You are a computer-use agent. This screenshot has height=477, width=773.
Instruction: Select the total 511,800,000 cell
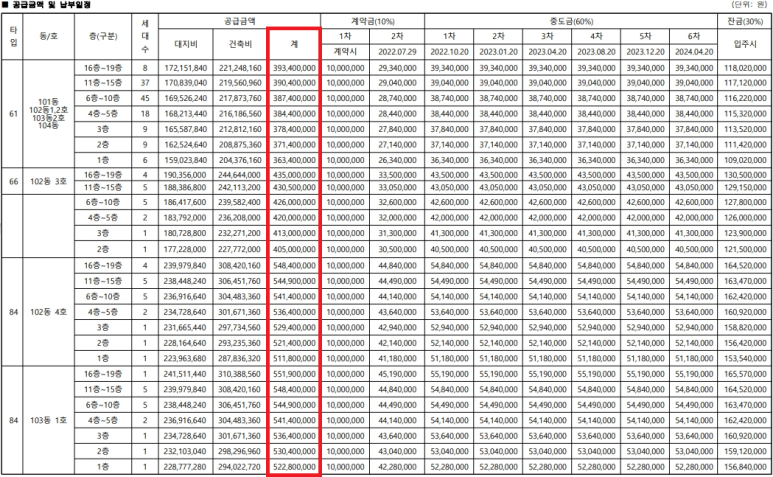click(x=294, y=358)
